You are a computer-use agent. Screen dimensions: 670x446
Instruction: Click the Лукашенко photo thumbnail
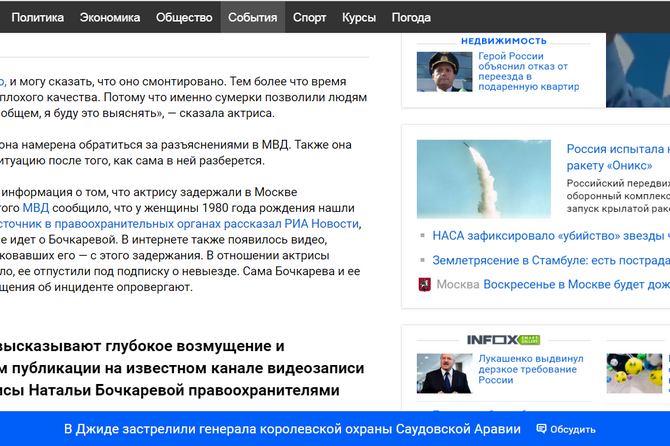444,372
